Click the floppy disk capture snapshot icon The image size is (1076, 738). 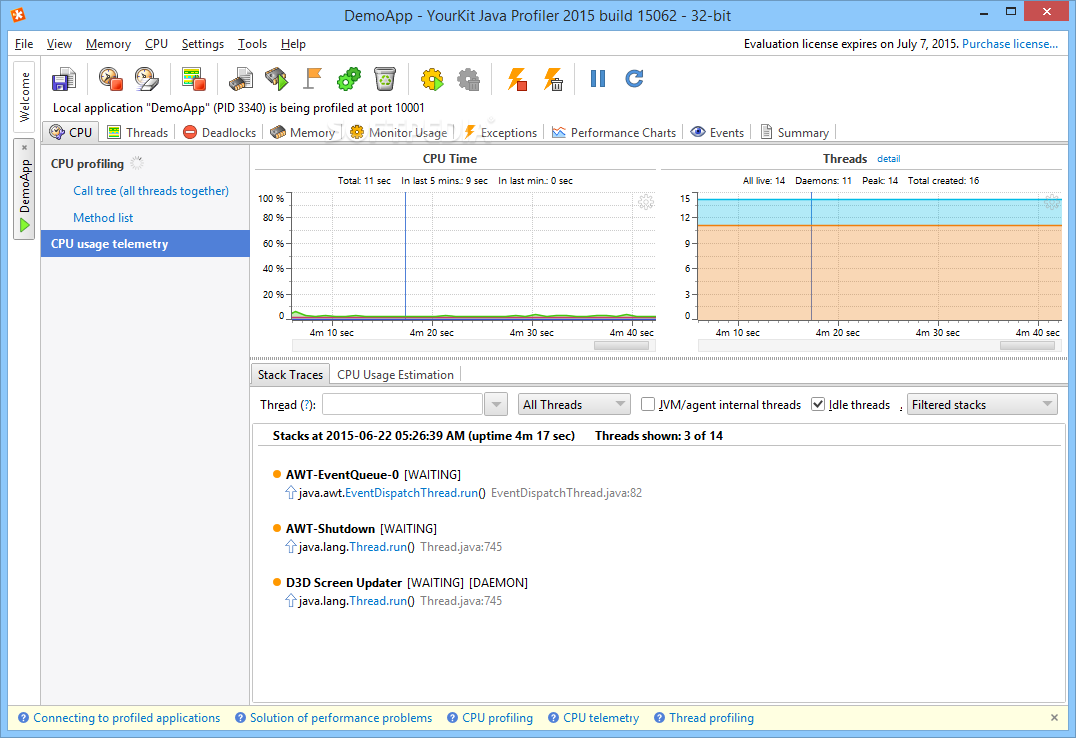pyautogui.click(x=64, y=79)
